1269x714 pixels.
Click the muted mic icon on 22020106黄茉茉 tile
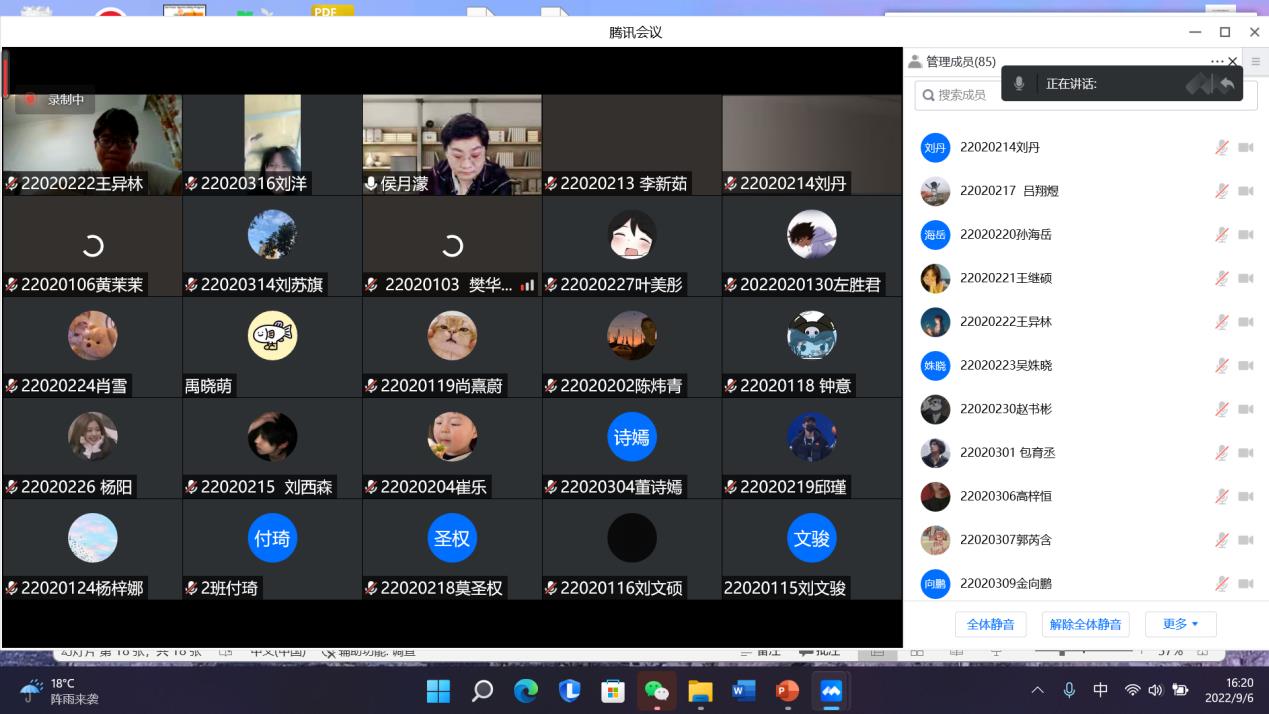point(12,285)
